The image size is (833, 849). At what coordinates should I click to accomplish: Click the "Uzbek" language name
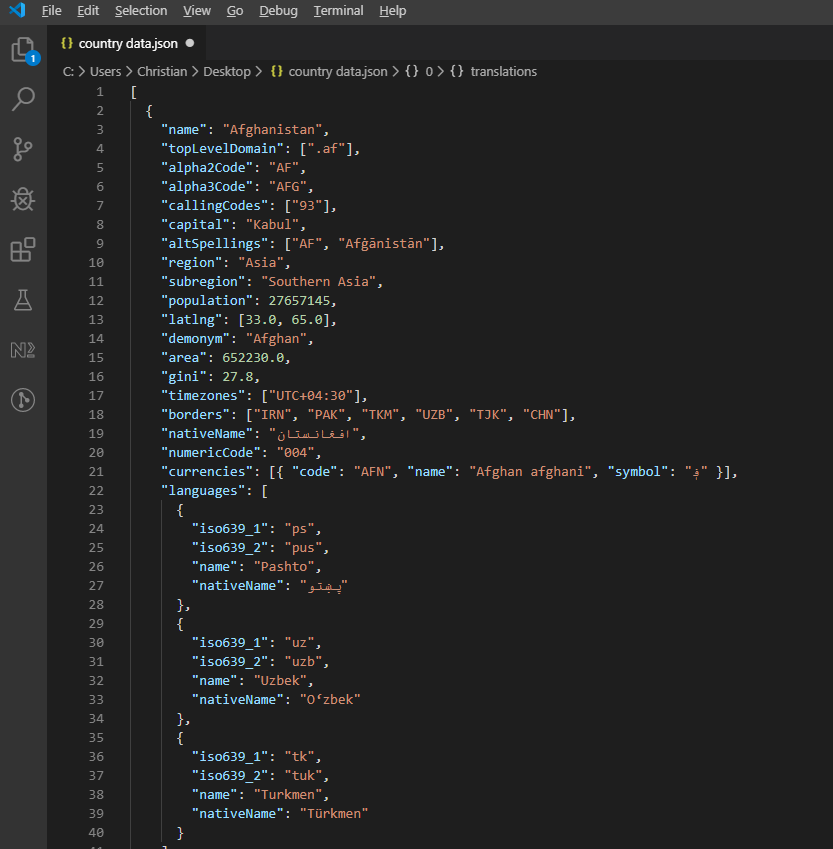280,681
